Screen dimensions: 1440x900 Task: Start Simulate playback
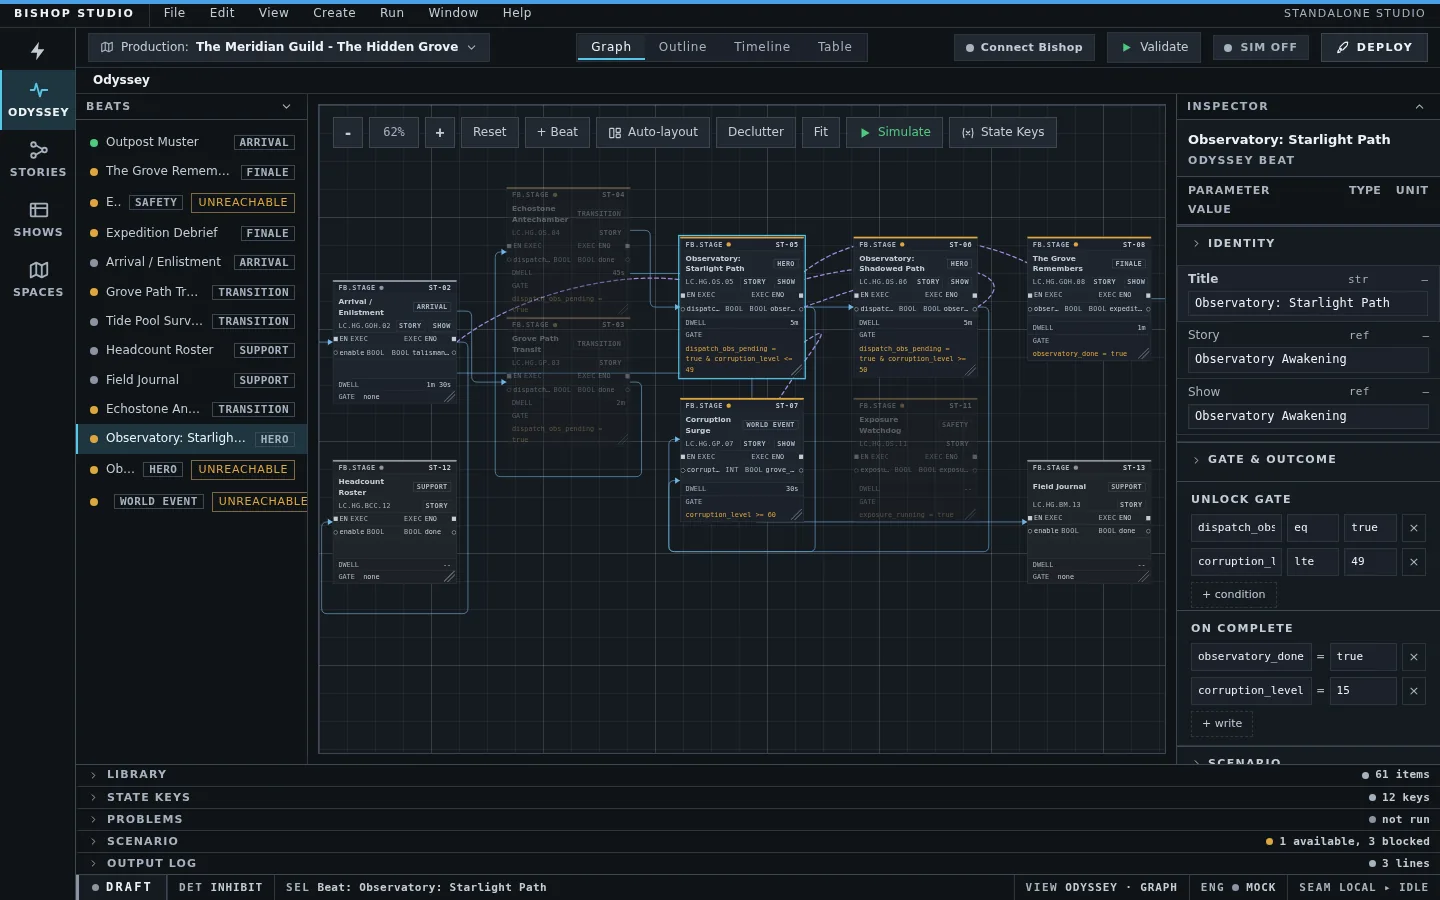click(x=895, y=132)
